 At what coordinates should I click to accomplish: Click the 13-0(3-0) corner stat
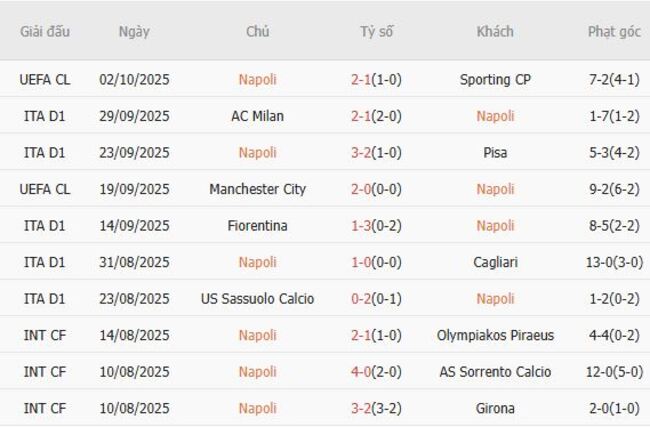614,262
